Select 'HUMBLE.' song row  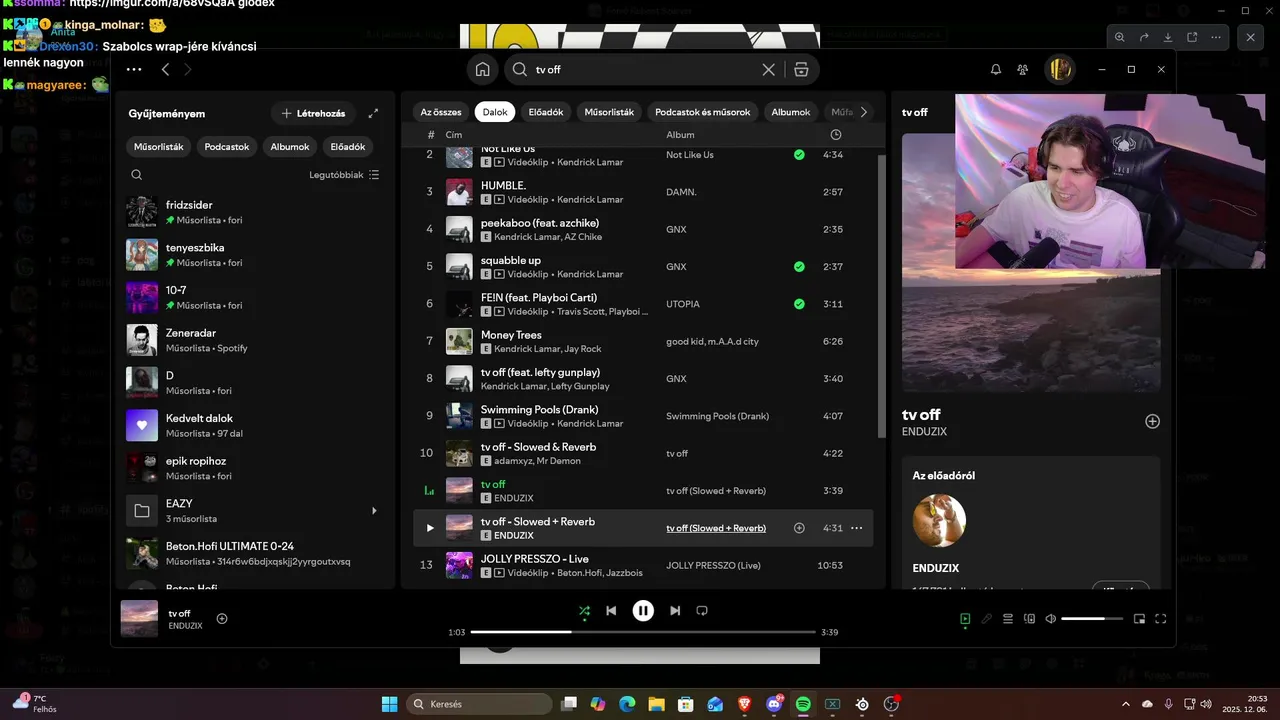click(x=643, y=192)
